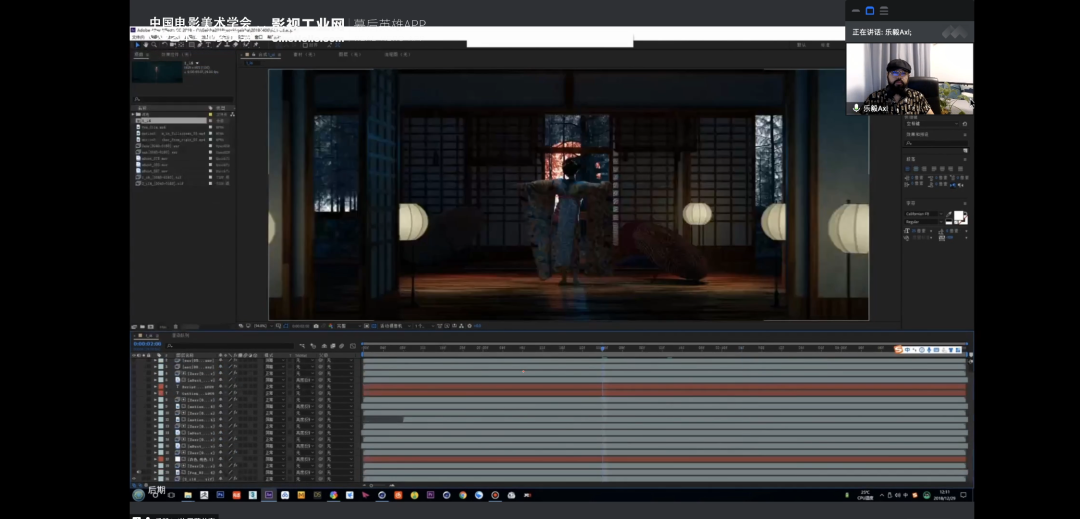Screen dimensions: 1080x519
Task: Open After Effects from the taskbar
Action: [268, 495]
